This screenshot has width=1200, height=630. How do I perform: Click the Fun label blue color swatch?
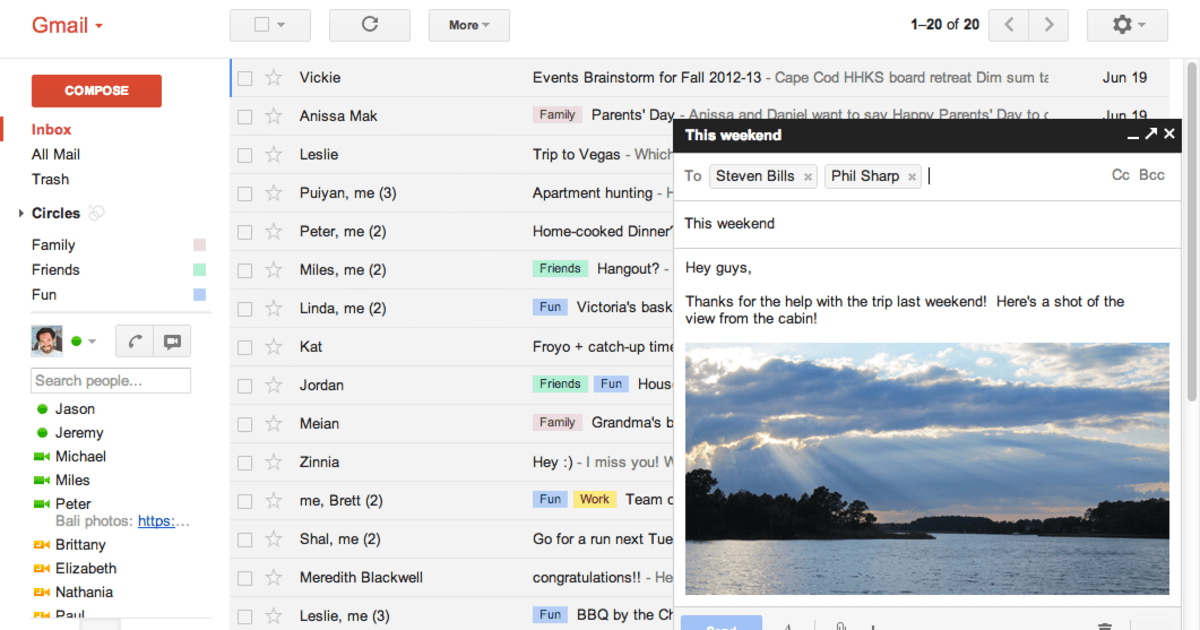click(199, 295)
